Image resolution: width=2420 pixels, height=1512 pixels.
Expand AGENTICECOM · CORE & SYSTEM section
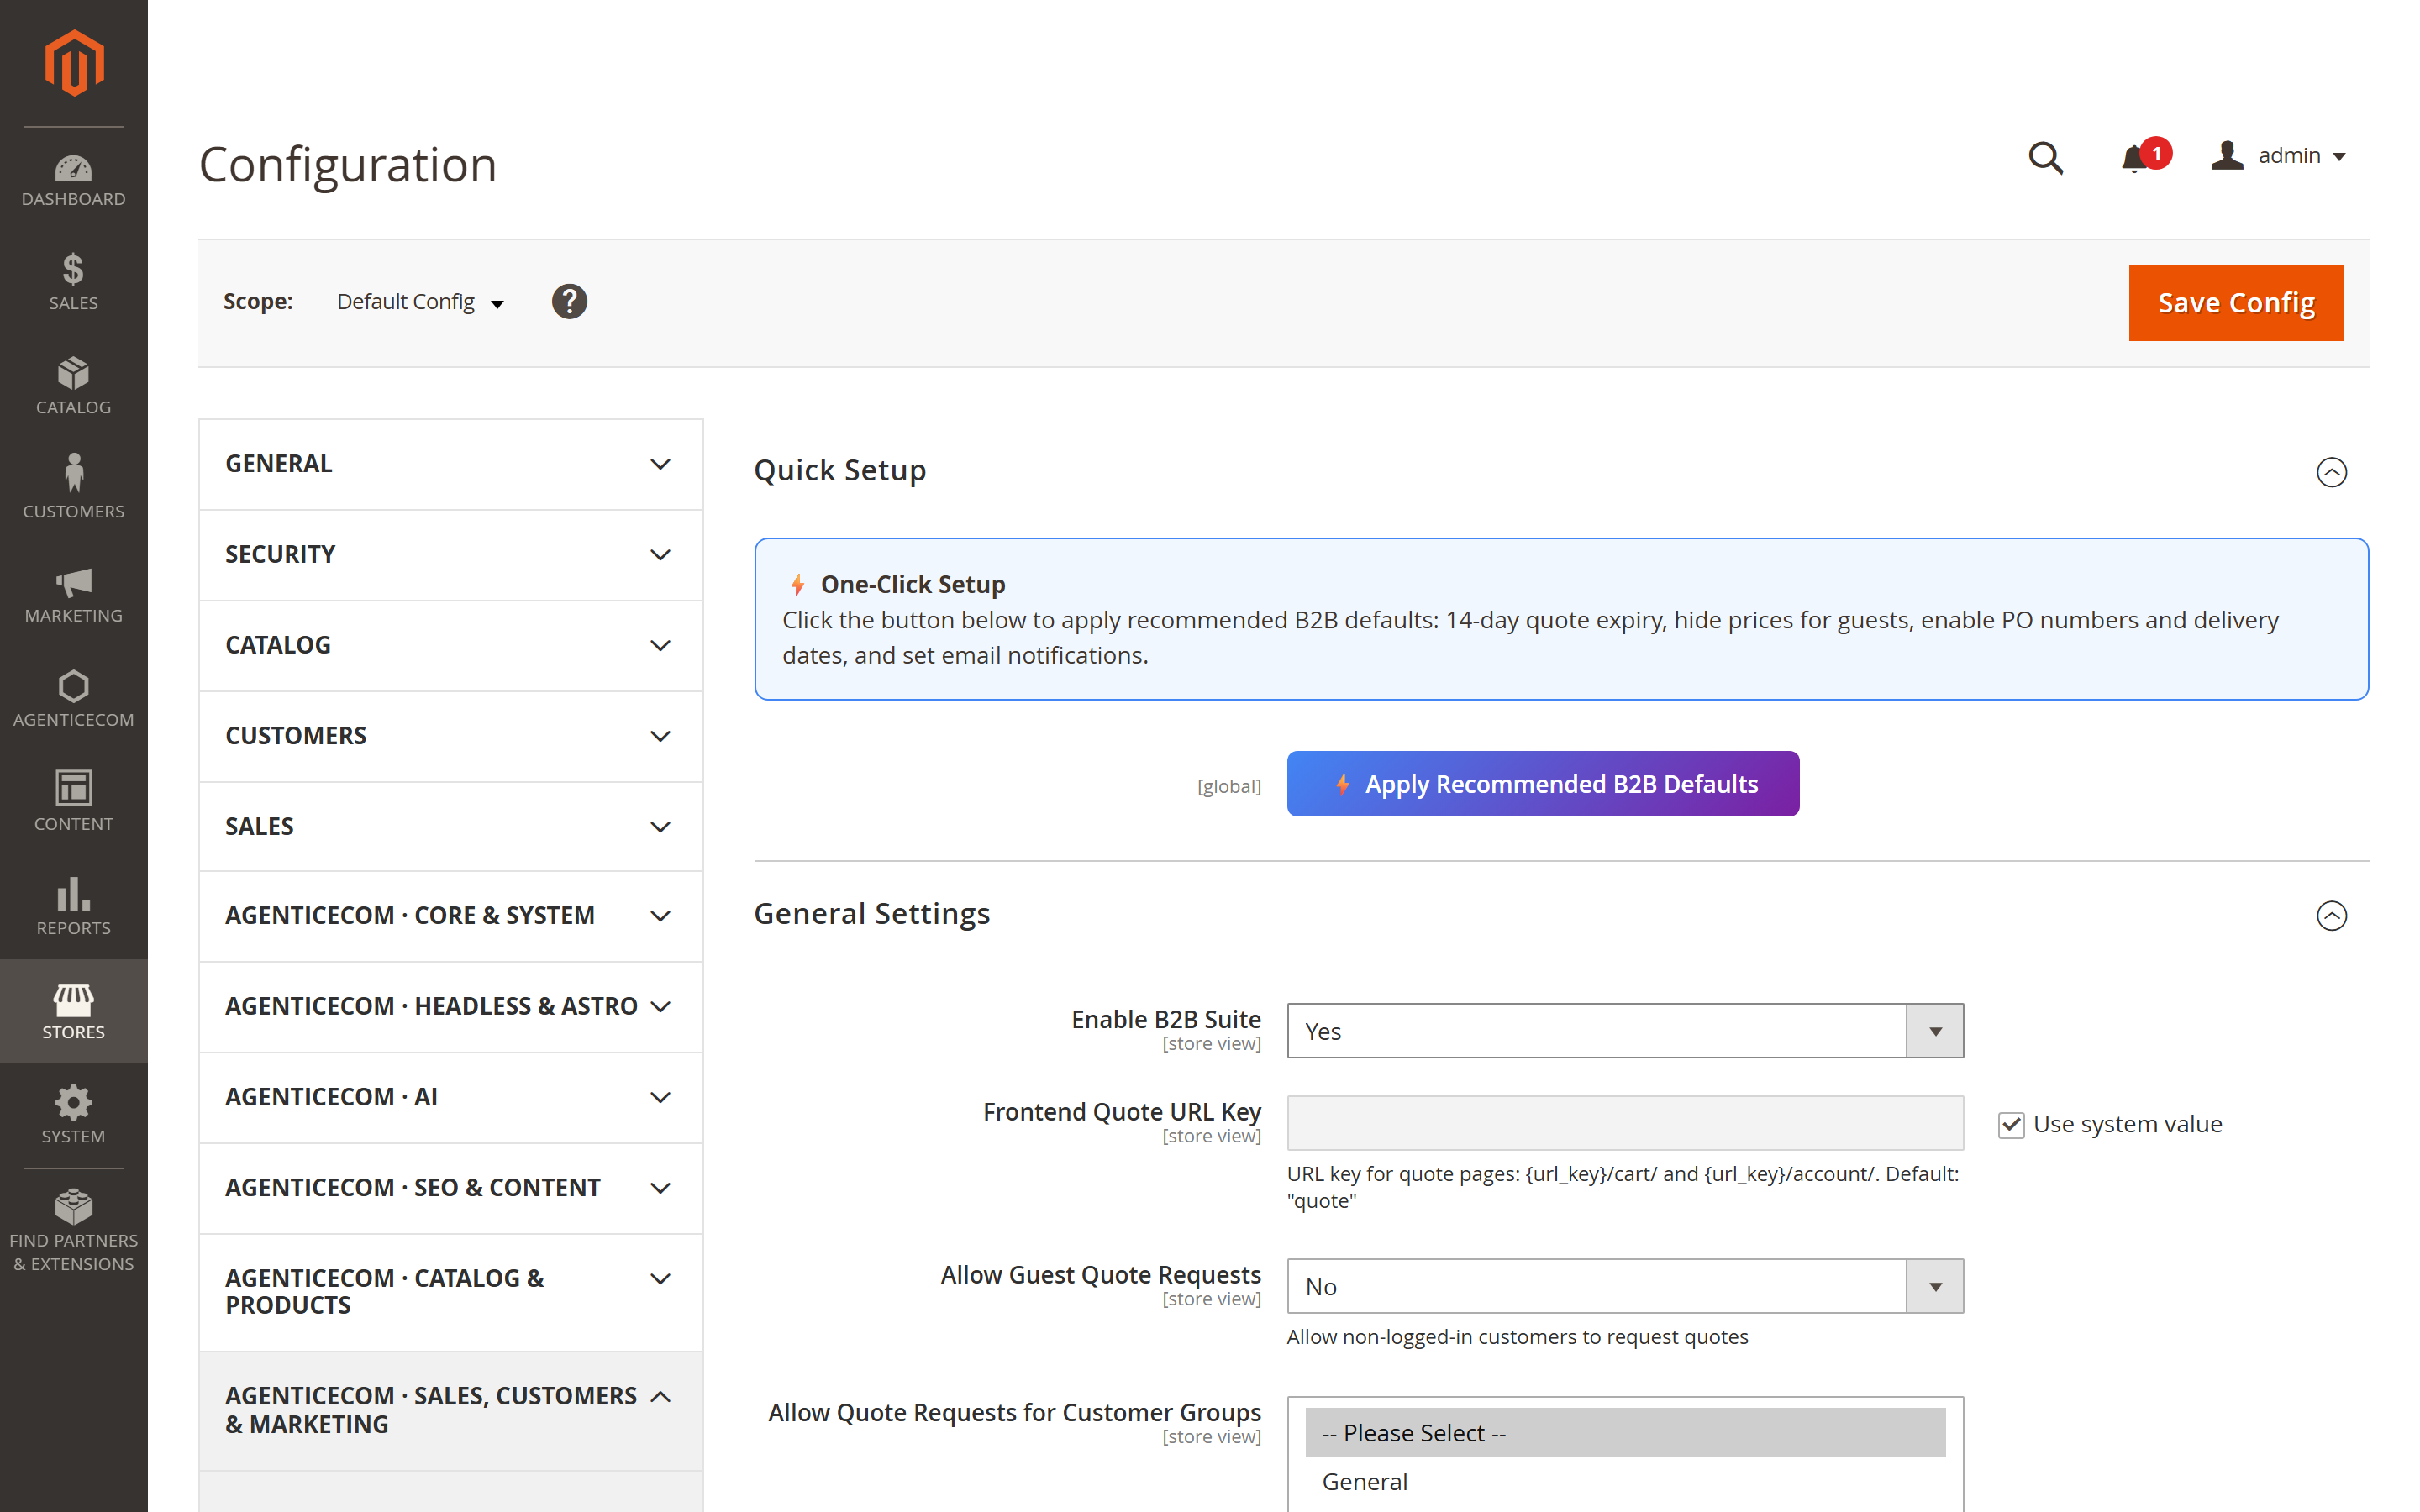pos(450,916)
